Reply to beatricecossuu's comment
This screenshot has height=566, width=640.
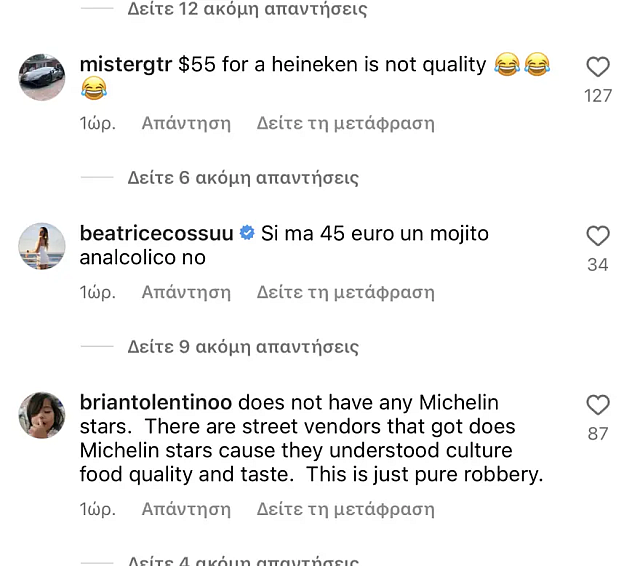click(186, 293)
